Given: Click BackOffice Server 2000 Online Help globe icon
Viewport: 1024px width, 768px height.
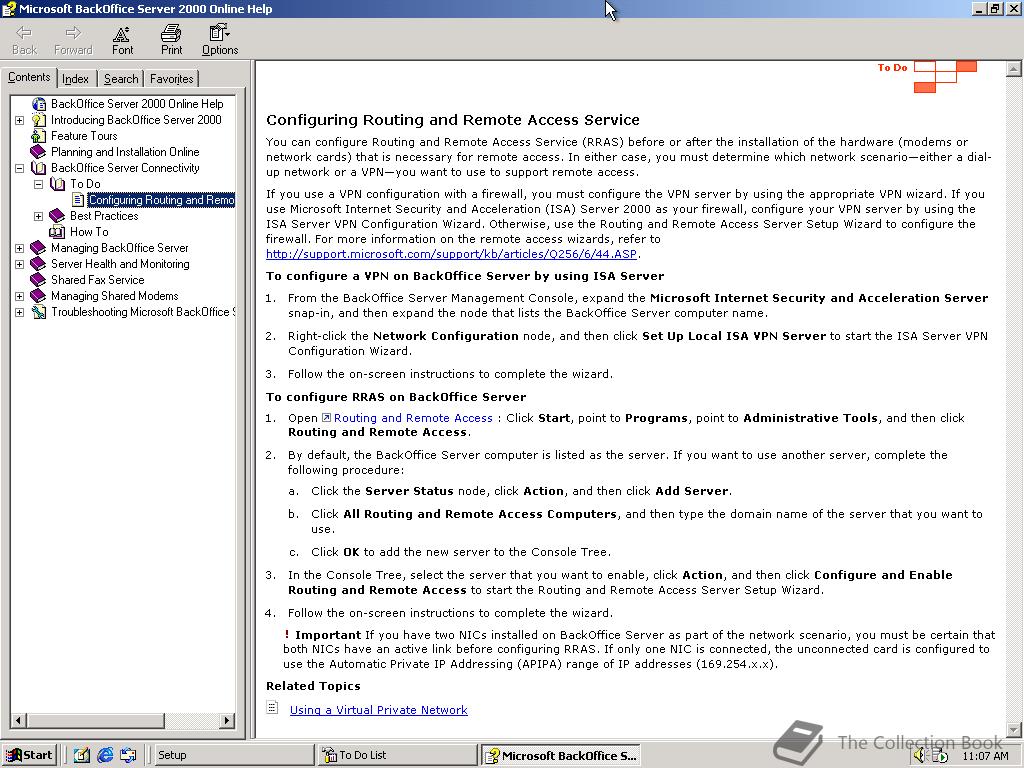Looking at the screenshot, I should [x=39, y=104].
